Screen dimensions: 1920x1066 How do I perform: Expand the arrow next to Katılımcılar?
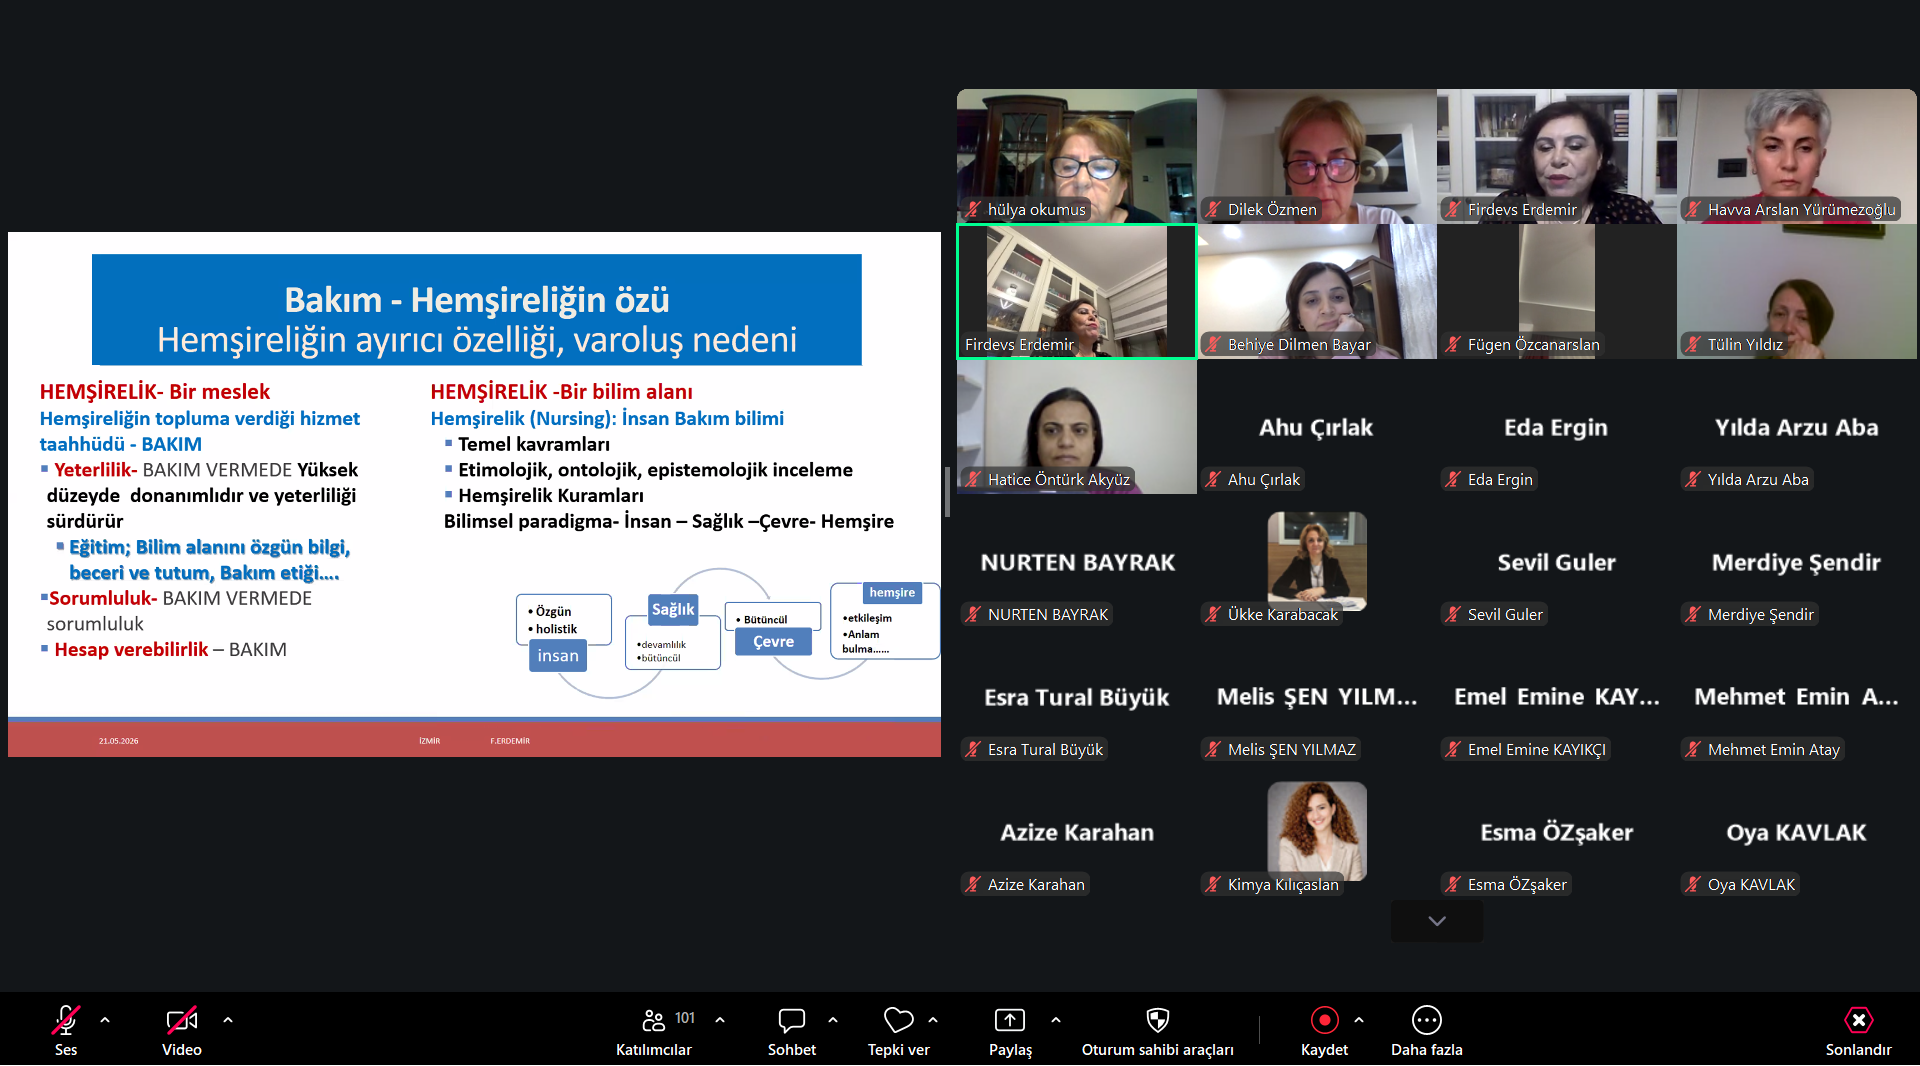point(720,1020)
